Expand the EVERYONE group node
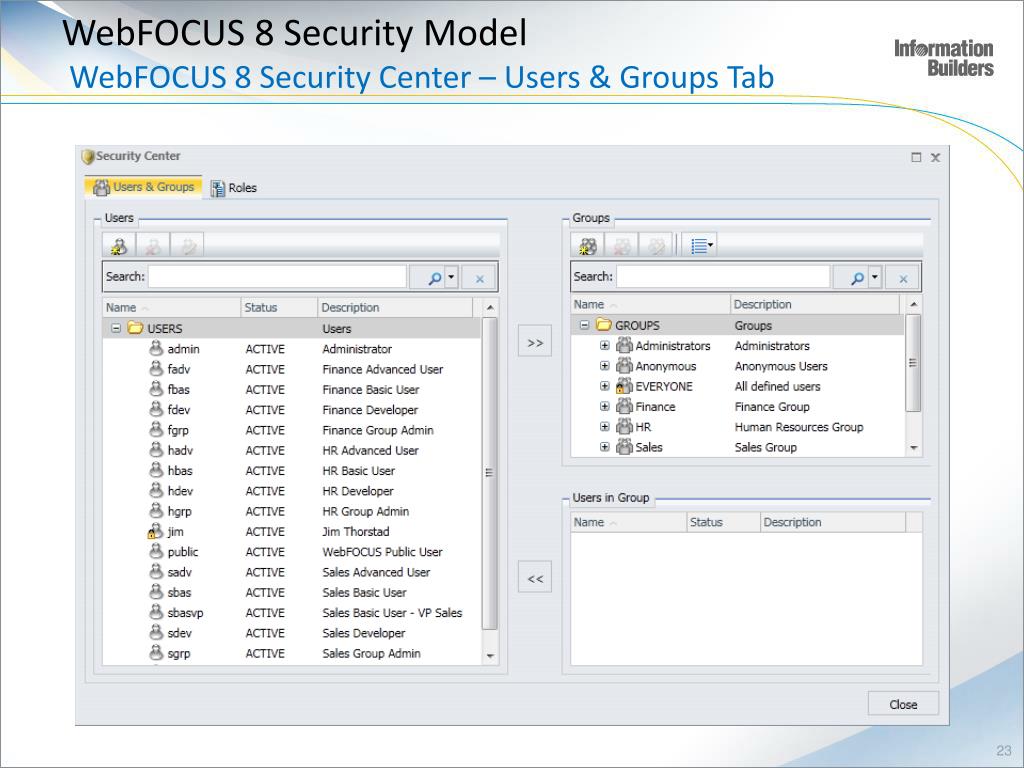1024x768 pixels. 605,386
